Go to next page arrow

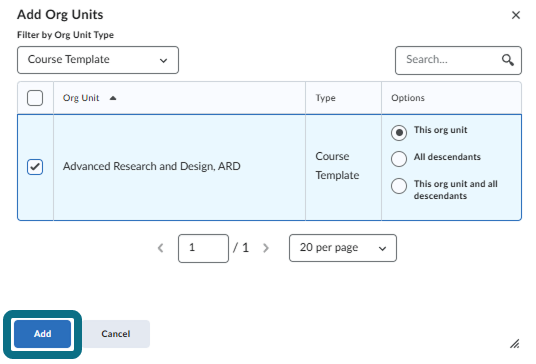pos(266,248)
